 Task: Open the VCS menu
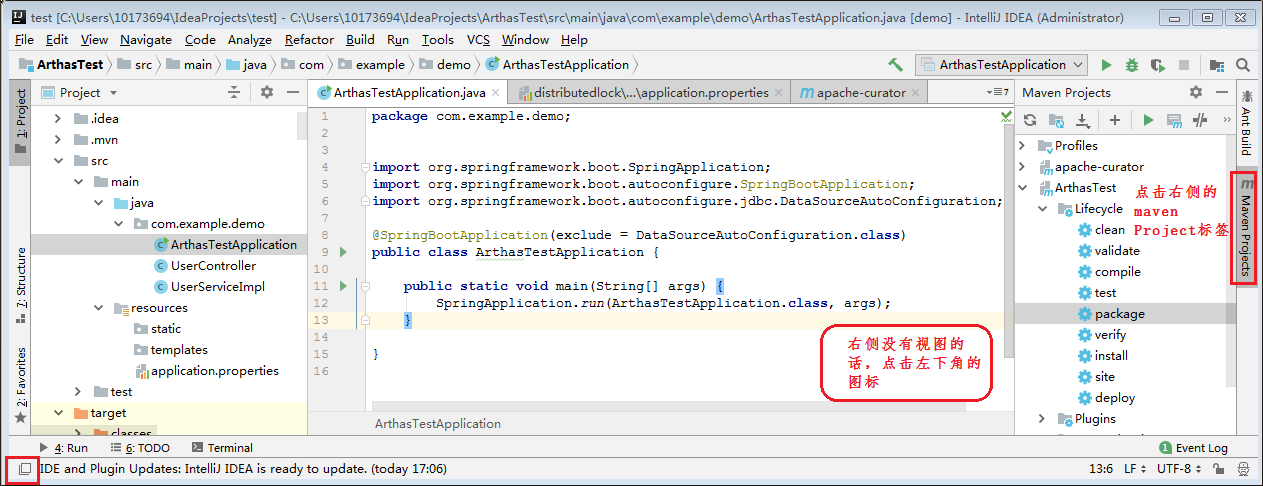point(478,39)
